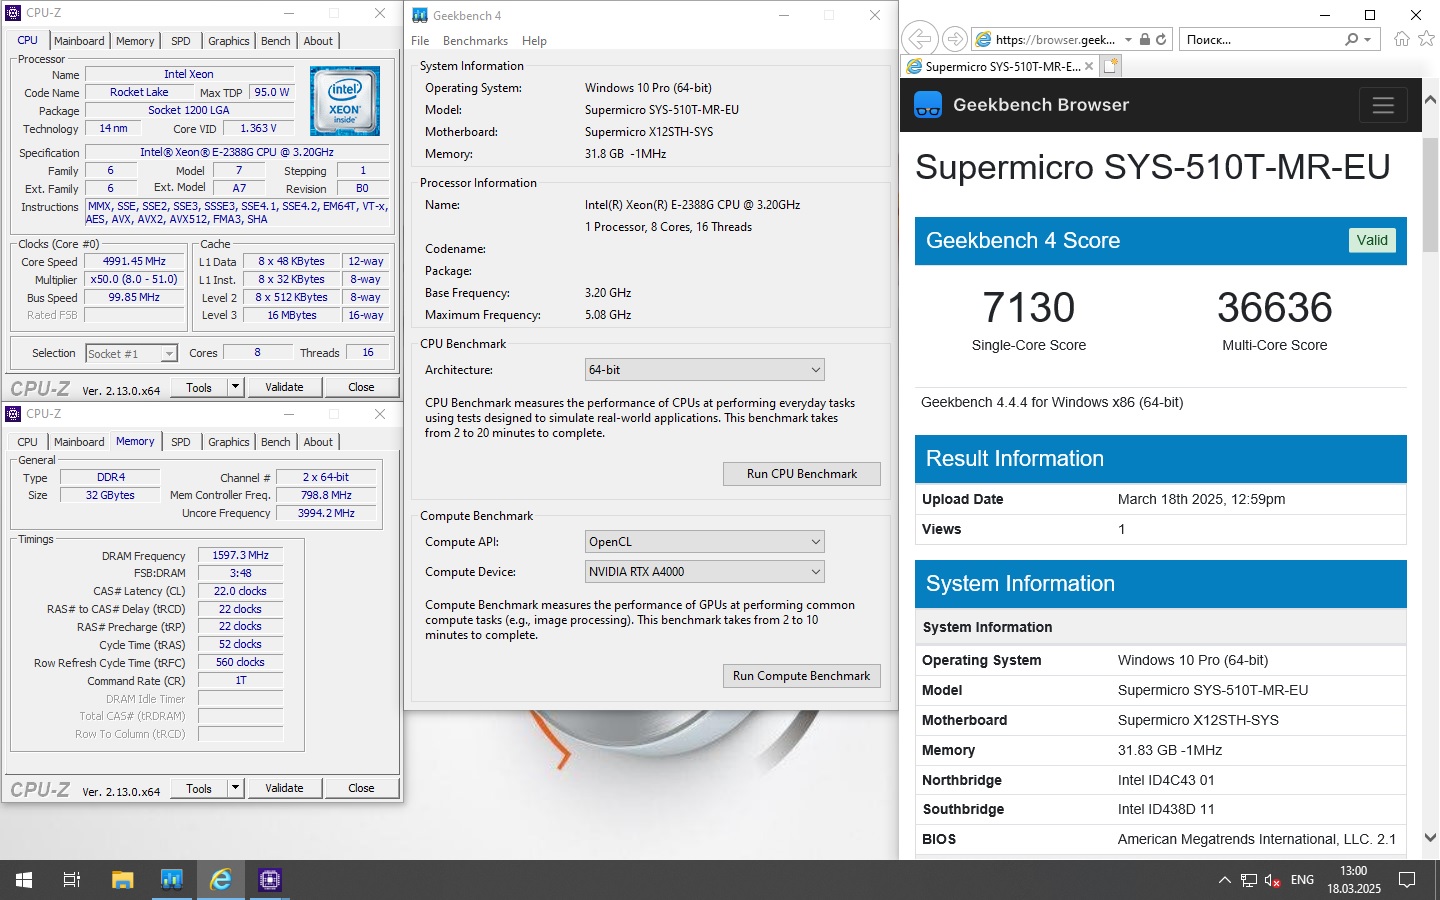The image size is (1440, 900).
Task: Click the refresh icon in the address bar
Action: [x=1161, y=40]
